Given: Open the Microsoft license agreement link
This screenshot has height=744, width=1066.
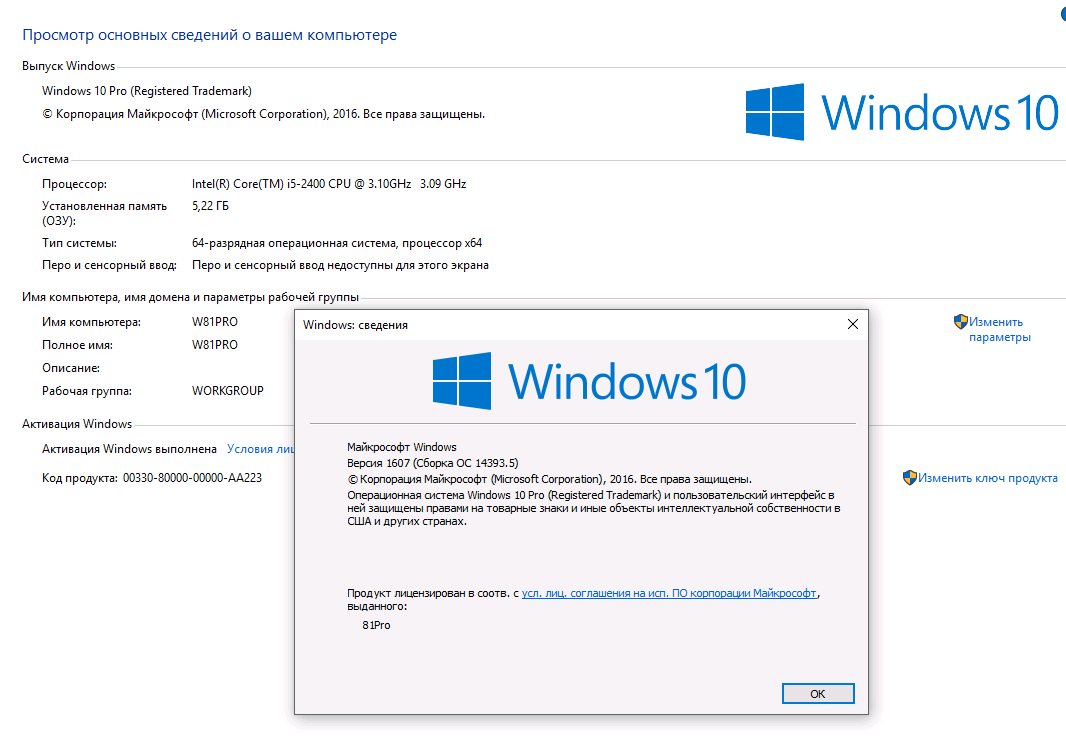Looking at the screenshot, I should coord(669,593).
